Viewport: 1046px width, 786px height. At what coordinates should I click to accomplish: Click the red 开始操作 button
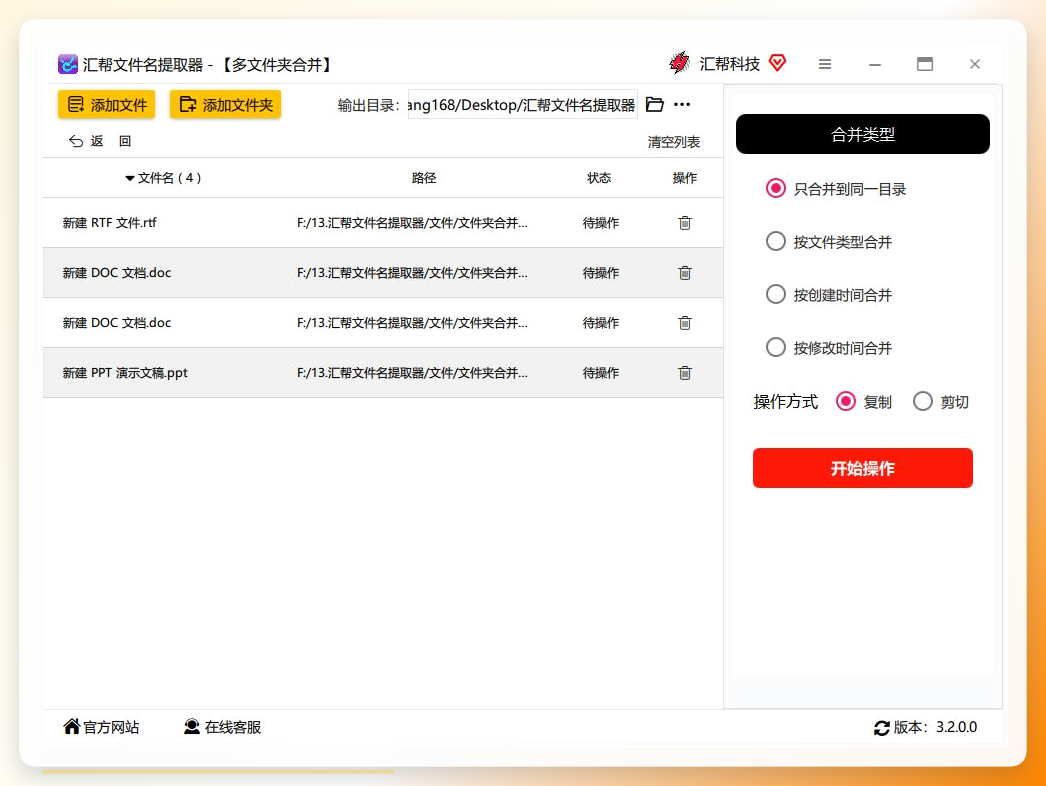(863, 468)
